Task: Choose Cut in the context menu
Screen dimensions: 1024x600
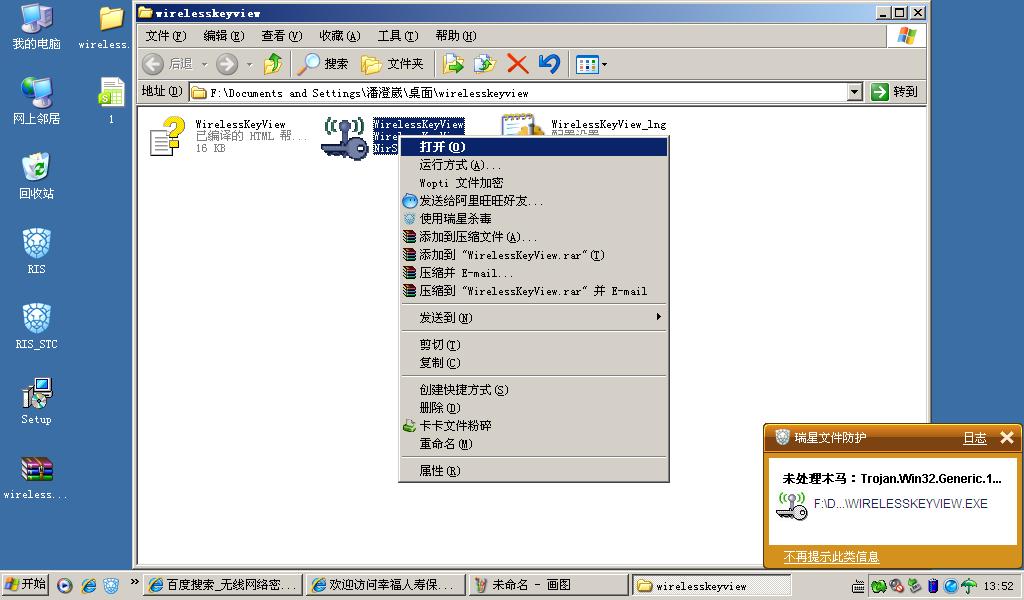Action: tap(534, 345)
